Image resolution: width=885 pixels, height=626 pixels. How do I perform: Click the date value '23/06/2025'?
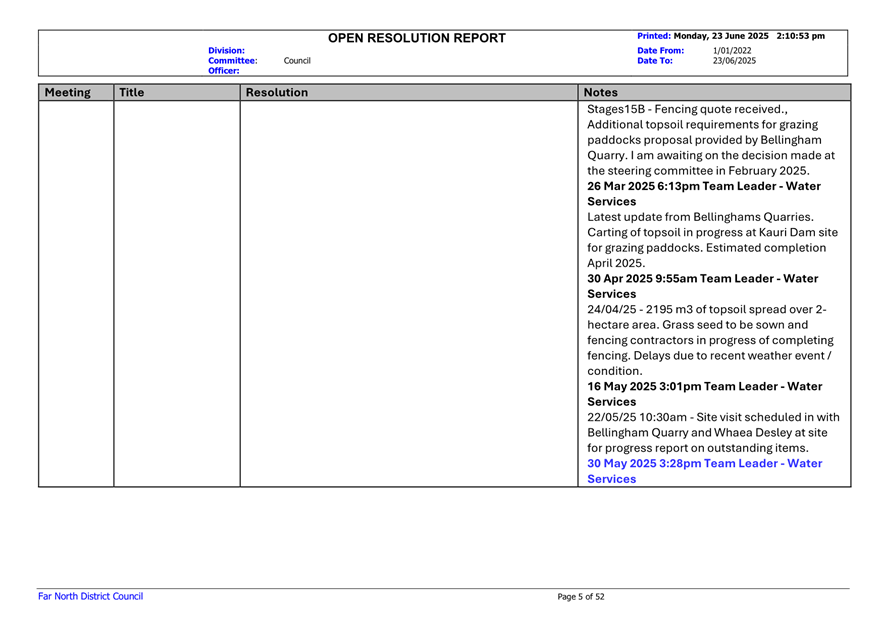(734, 61)
